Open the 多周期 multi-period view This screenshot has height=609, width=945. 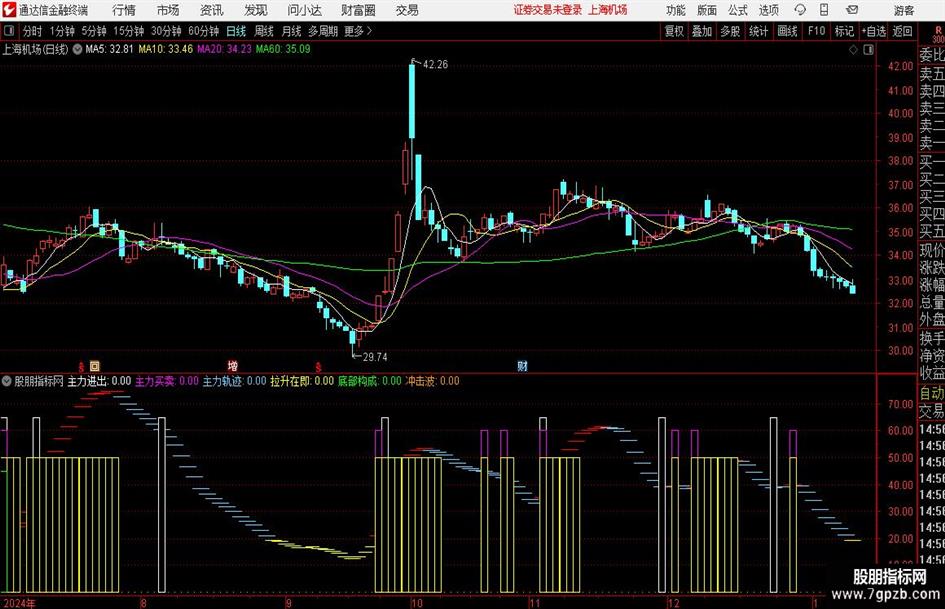323,31
